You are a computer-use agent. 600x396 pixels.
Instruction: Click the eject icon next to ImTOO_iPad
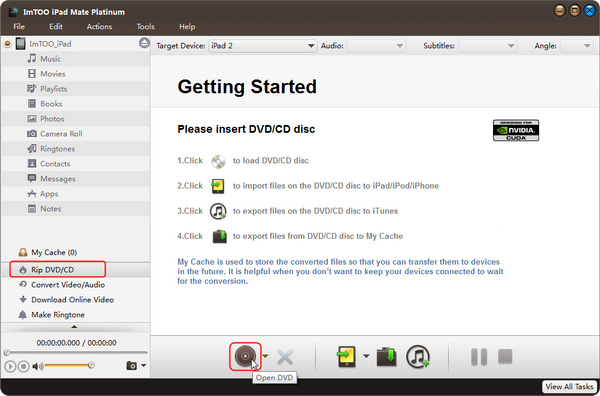[144, 43]
